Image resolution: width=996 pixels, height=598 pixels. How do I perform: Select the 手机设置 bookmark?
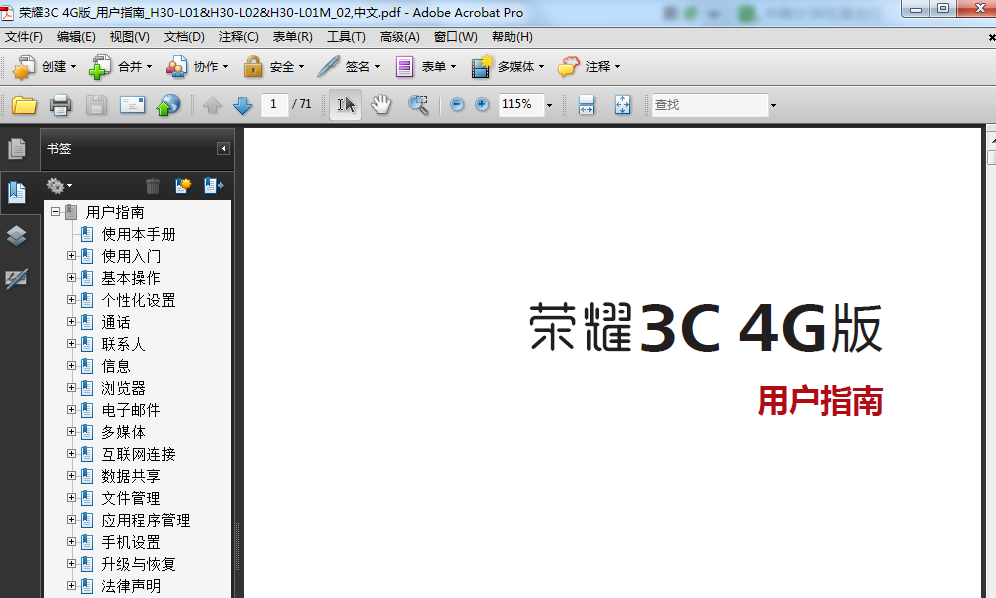click(x=131, y=542)
